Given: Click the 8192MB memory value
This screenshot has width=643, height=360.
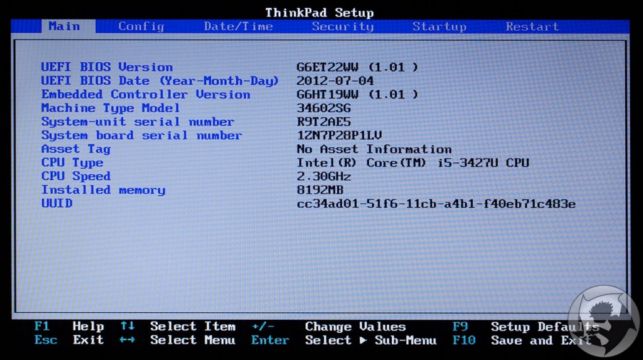Looking at the screenshot, I should point(320,190).
